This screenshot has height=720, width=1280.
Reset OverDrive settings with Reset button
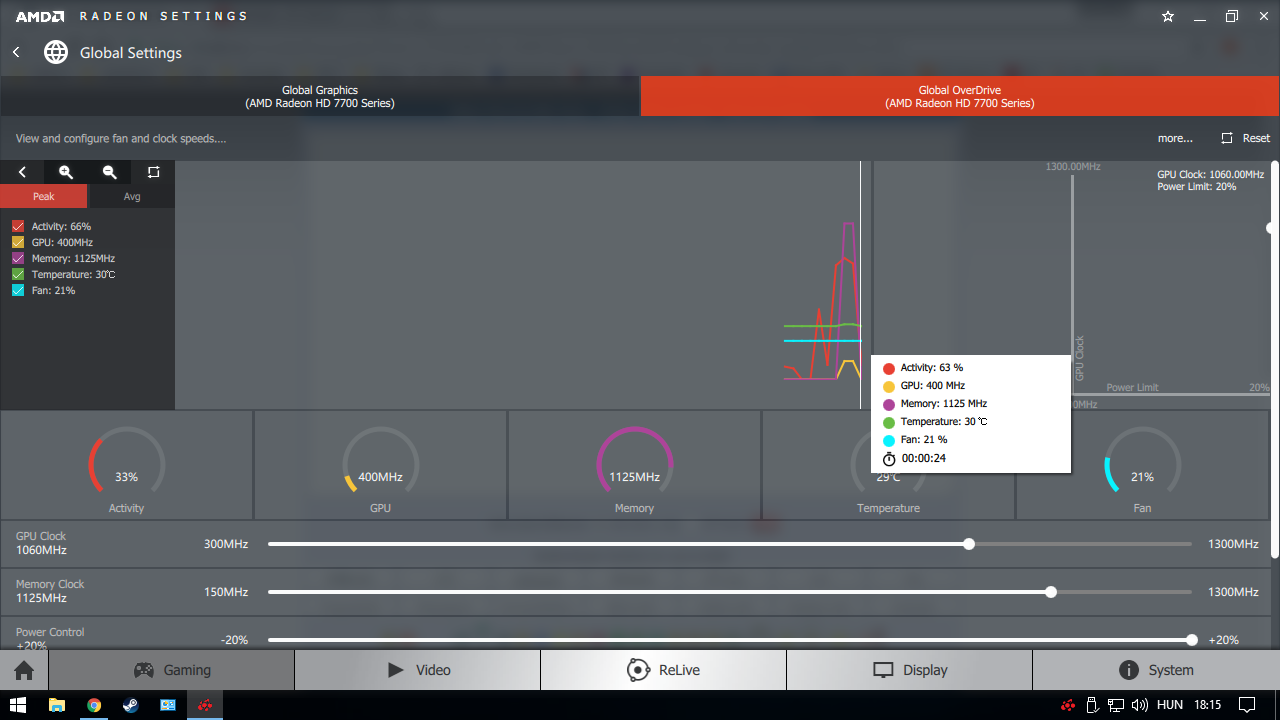point(1245,138)
